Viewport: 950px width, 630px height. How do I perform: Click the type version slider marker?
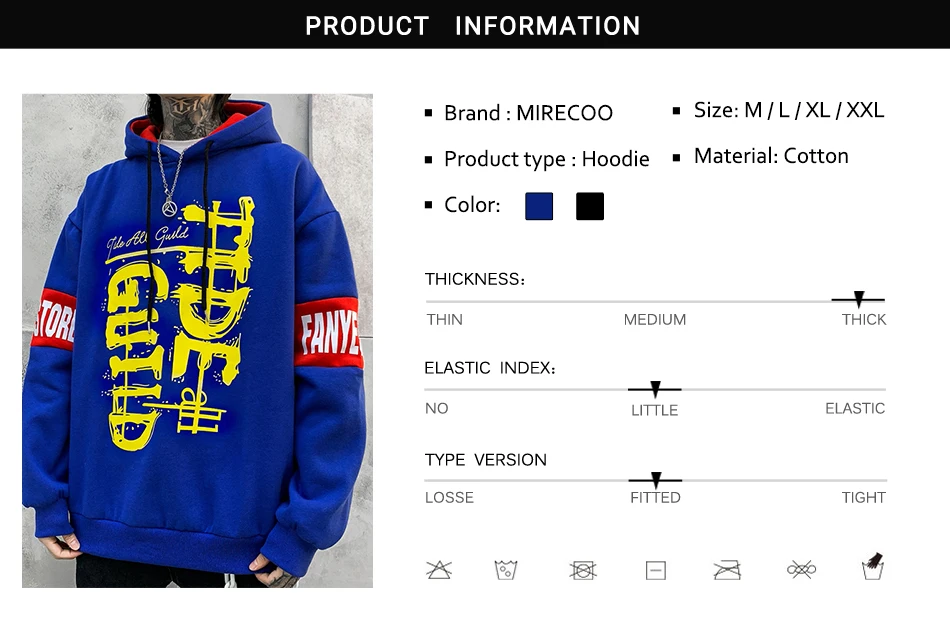pos(656,480)
